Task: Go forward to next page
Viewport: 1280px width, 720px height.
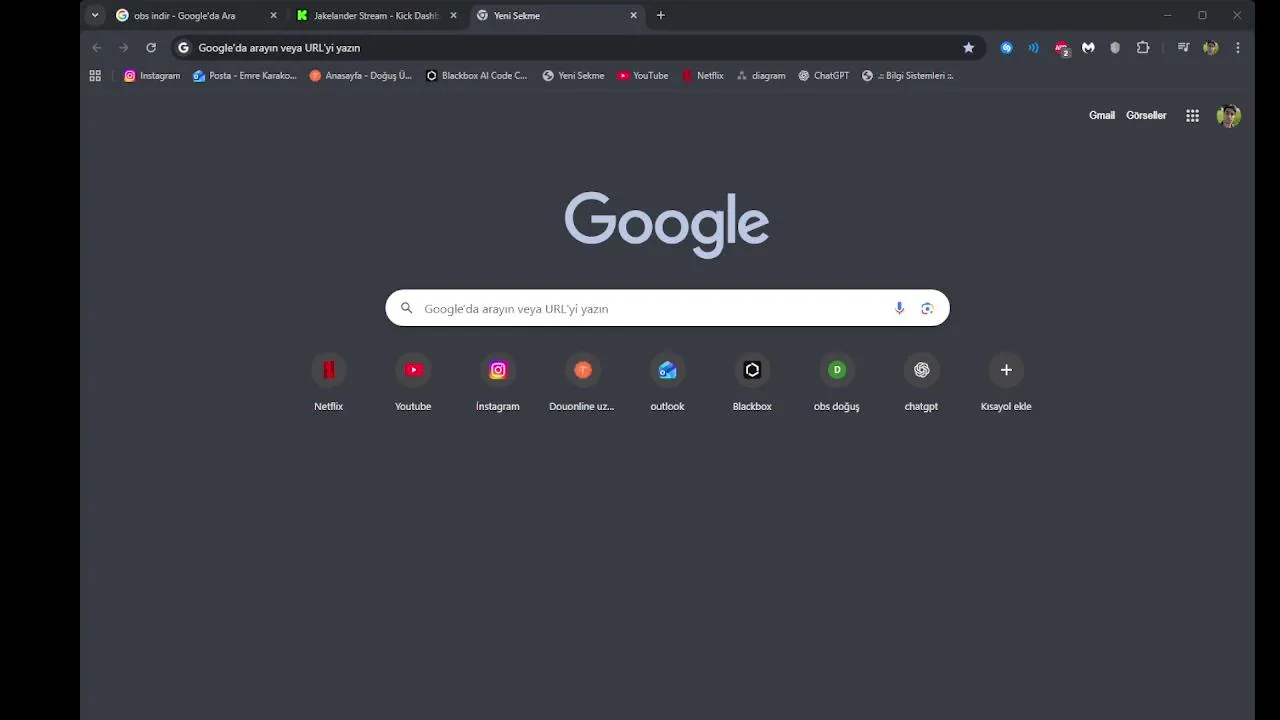Action: coord(124,47)
